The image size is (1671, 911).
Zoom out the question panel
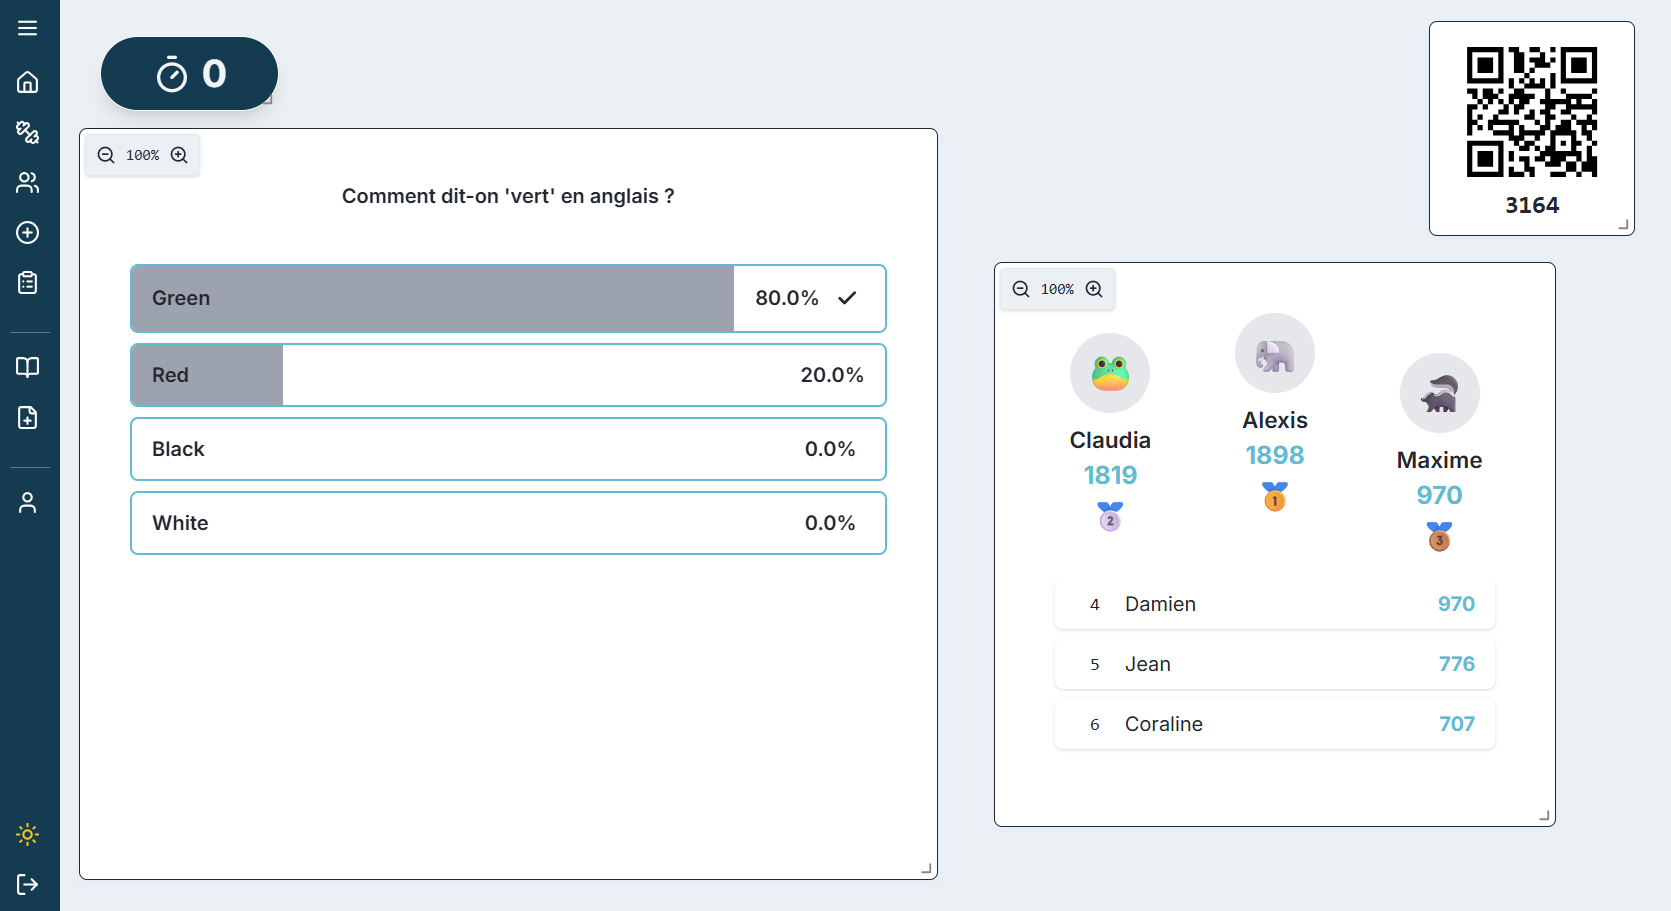click(106, 155)
